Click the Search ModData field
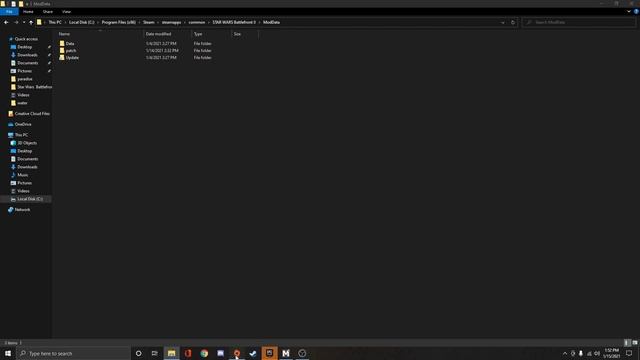 click(x=579, y=22)
